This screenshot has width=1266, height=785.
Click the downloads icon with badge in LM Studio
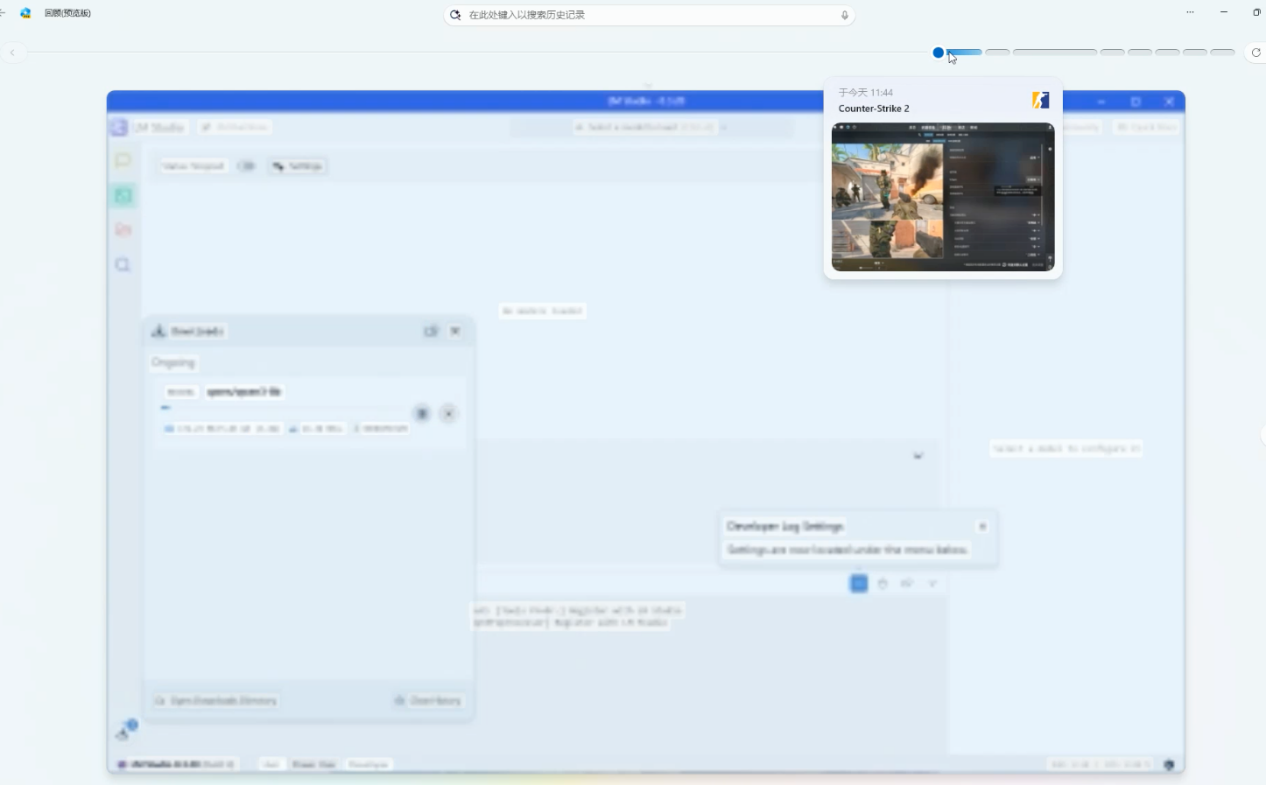(x=124, y=731)
